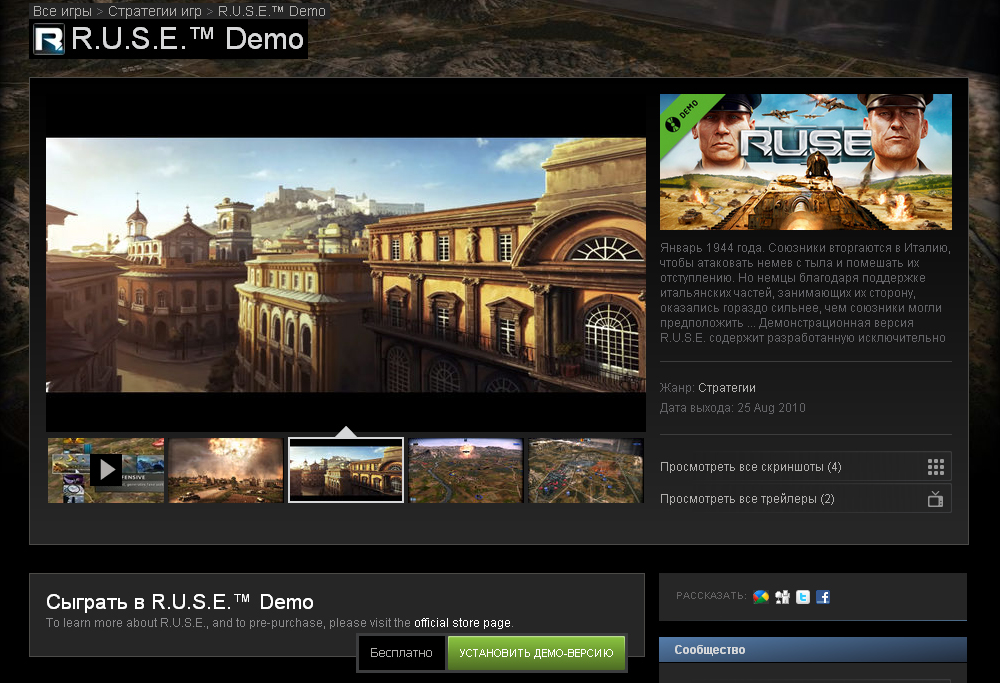Go to 'Стратегии игр' breadcrumb
Viewport: 1000px width, 683px height.
pyautogui.click(x=154, y=11)
